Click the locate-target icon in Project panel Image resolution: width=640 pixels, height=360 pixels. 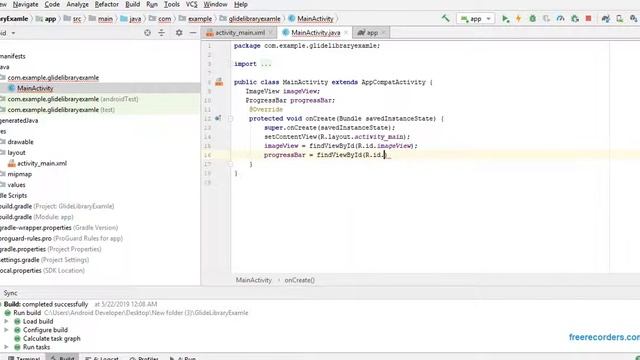[147, 33]
